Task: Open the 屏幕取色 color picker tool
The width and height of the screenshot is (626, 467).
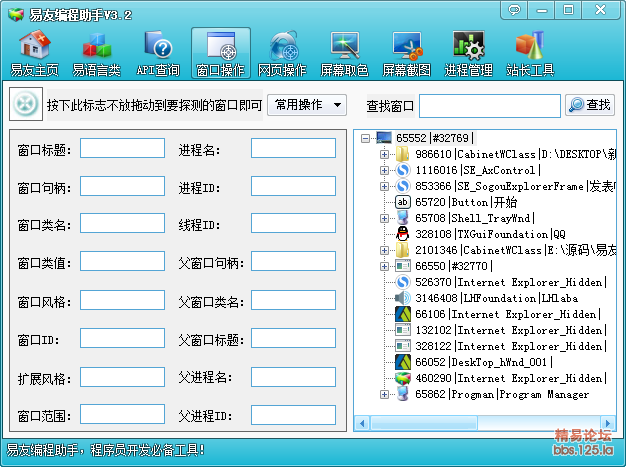Action: (344, 53)
